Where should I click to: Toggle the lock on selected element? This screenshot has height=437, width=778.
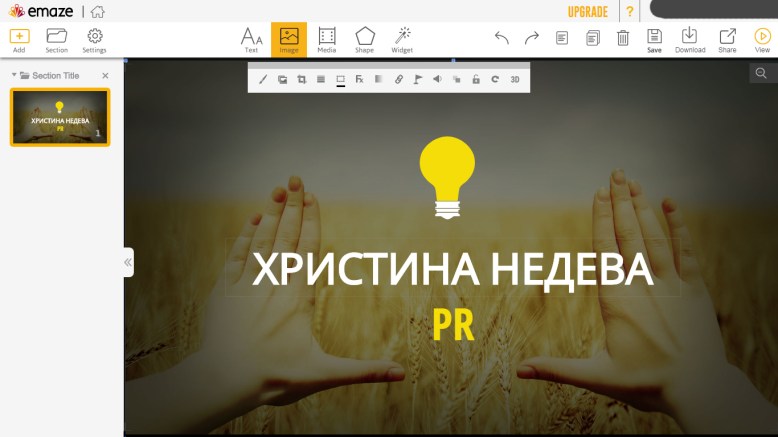[x=476, y=79]
